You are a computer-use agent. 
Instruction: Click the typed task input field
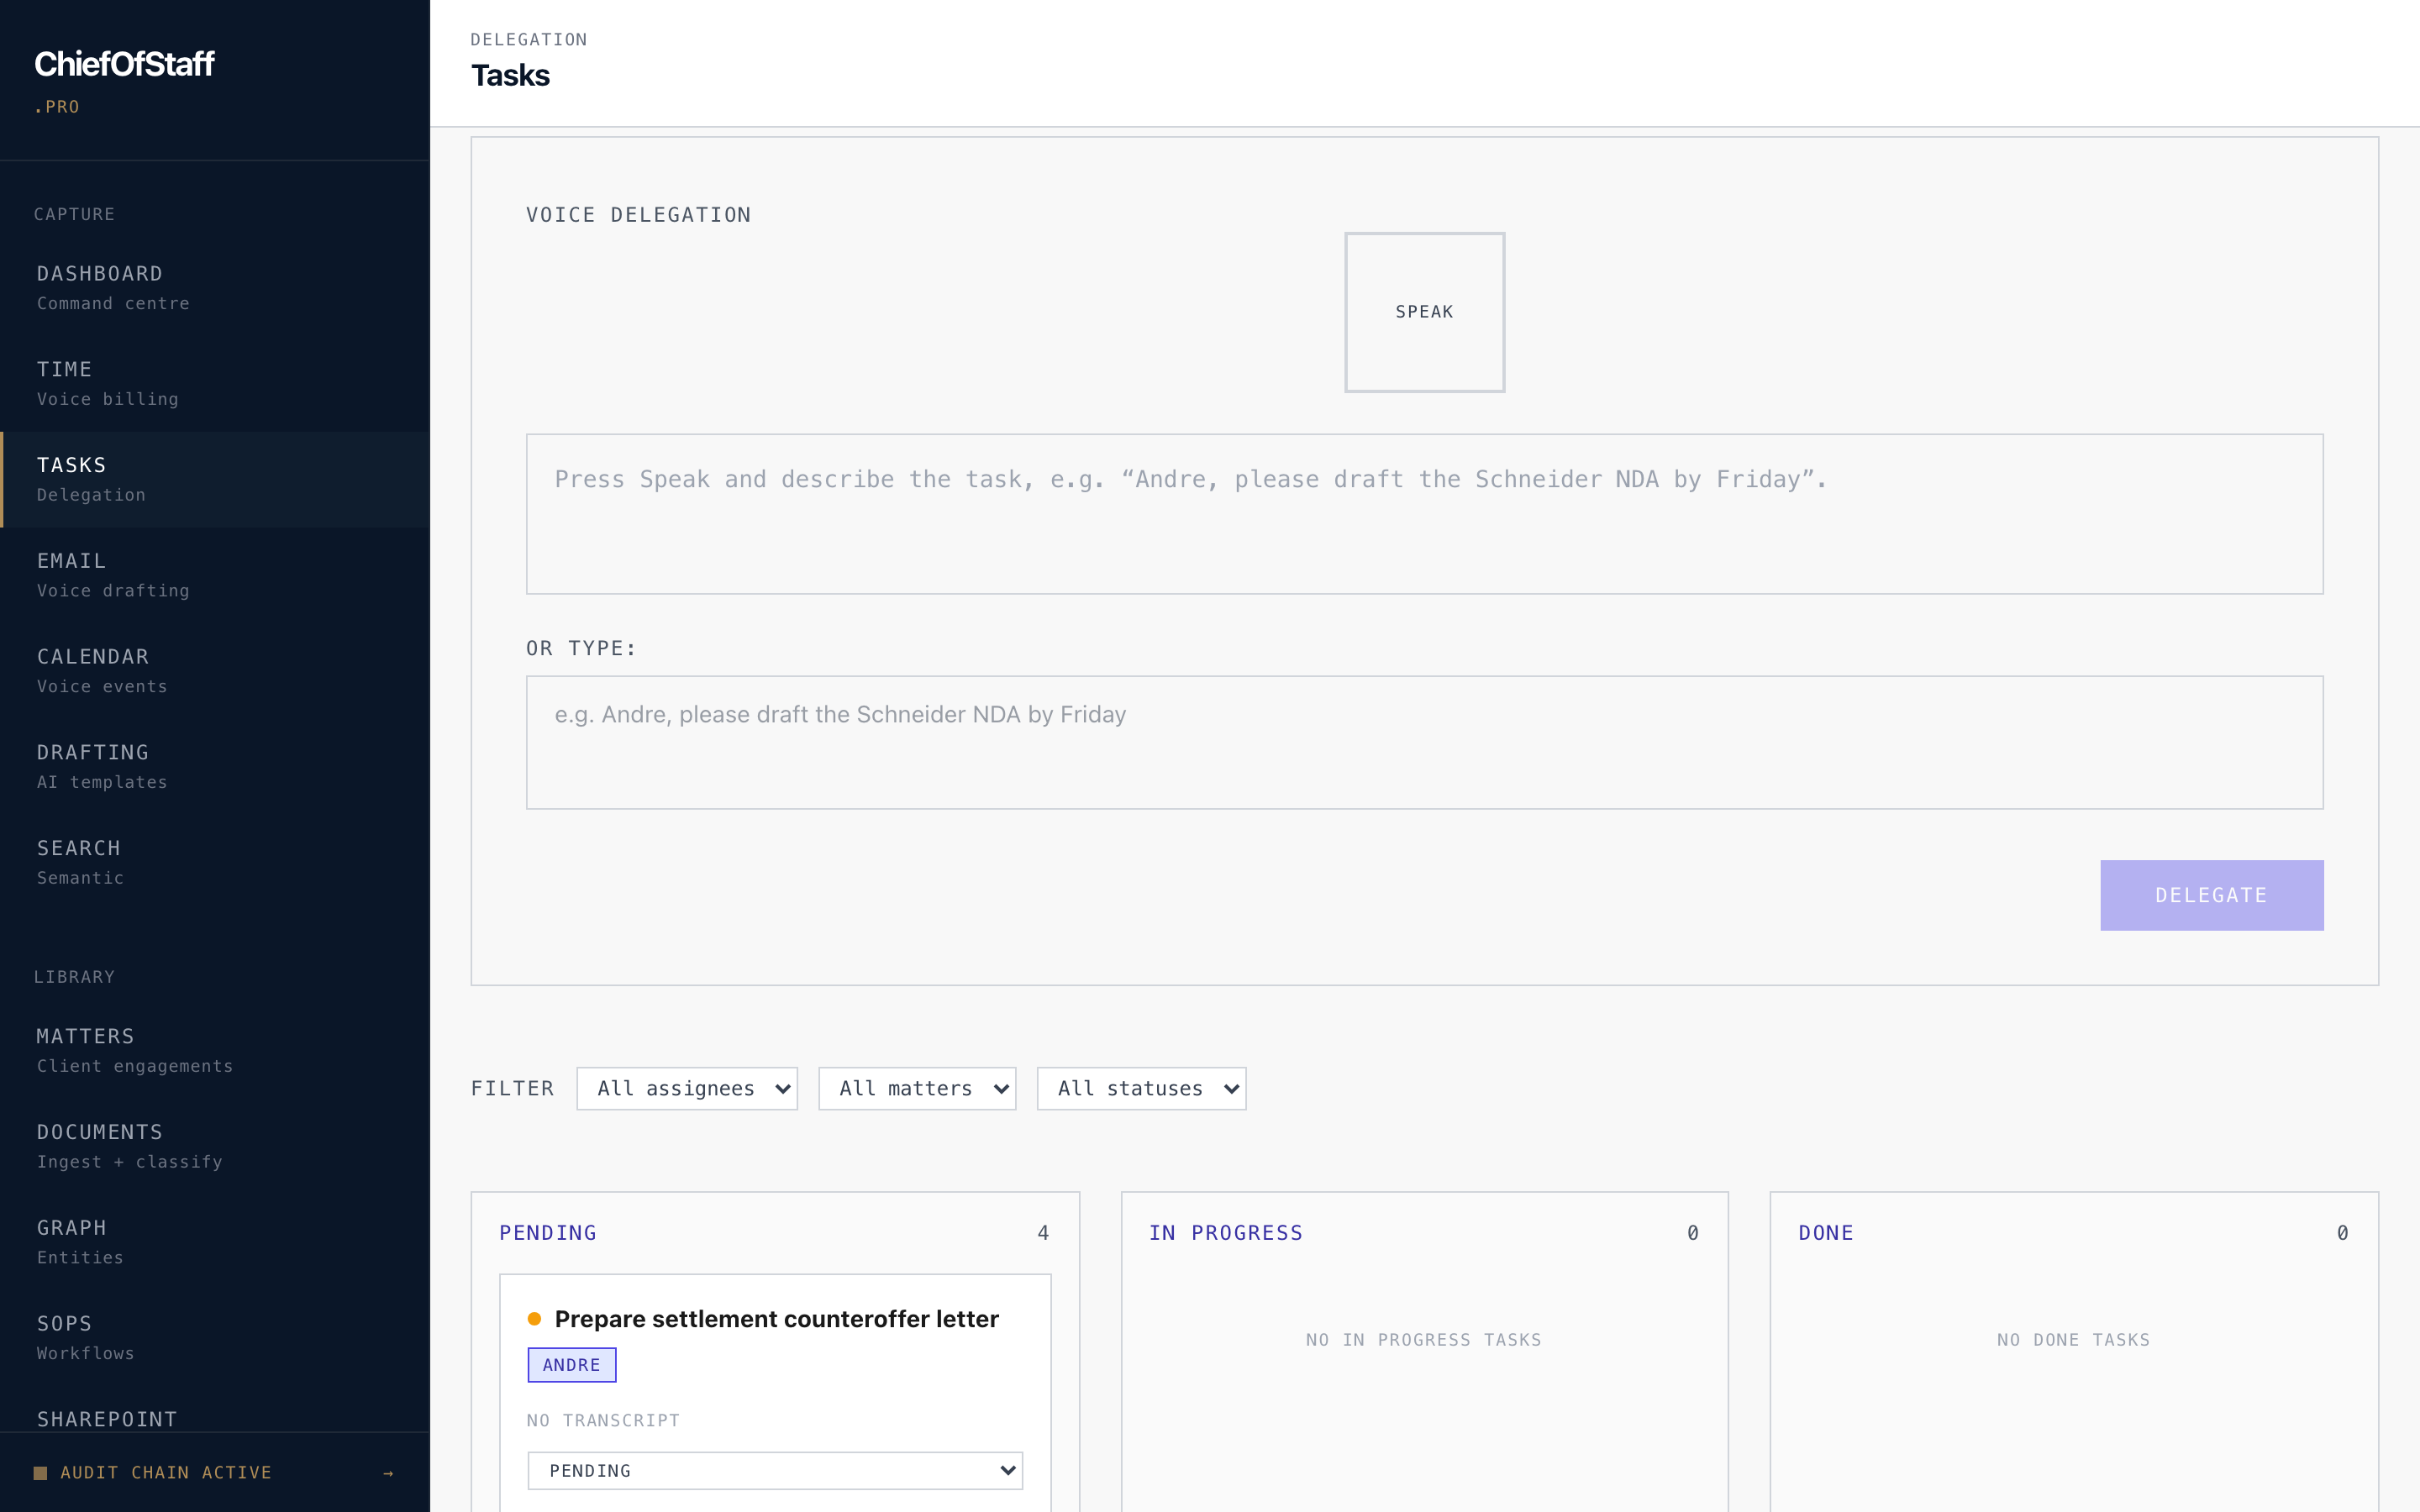[x=1424, y=742]
